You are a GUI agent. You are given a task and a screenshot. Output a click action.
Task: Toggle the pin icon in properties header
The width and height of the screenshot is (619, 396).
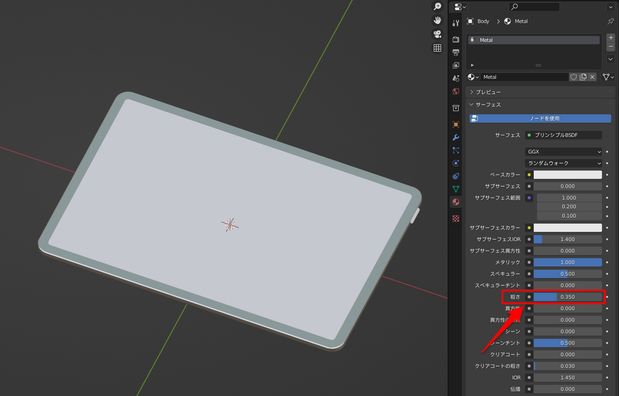coord(610,21)
